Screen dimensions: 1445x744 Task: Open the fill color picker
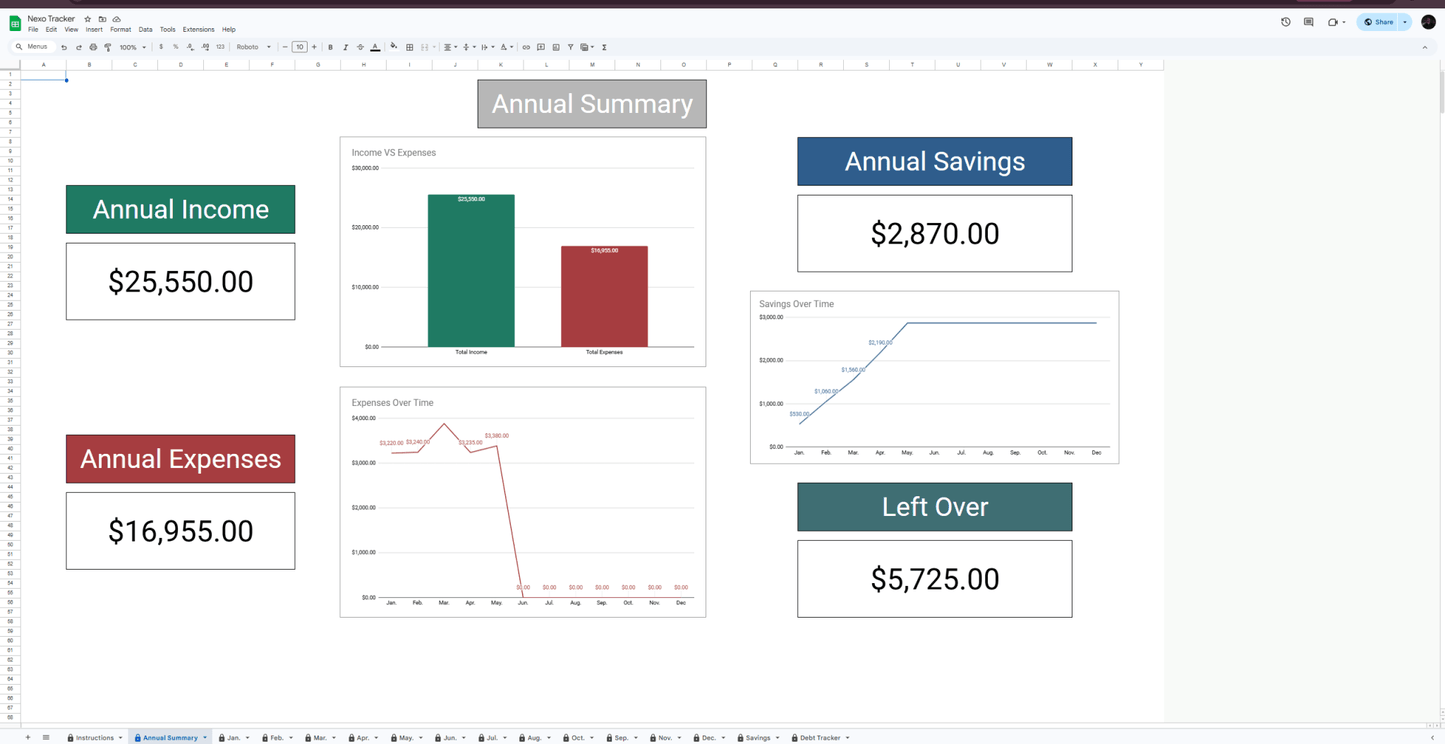tap(394, 47)
